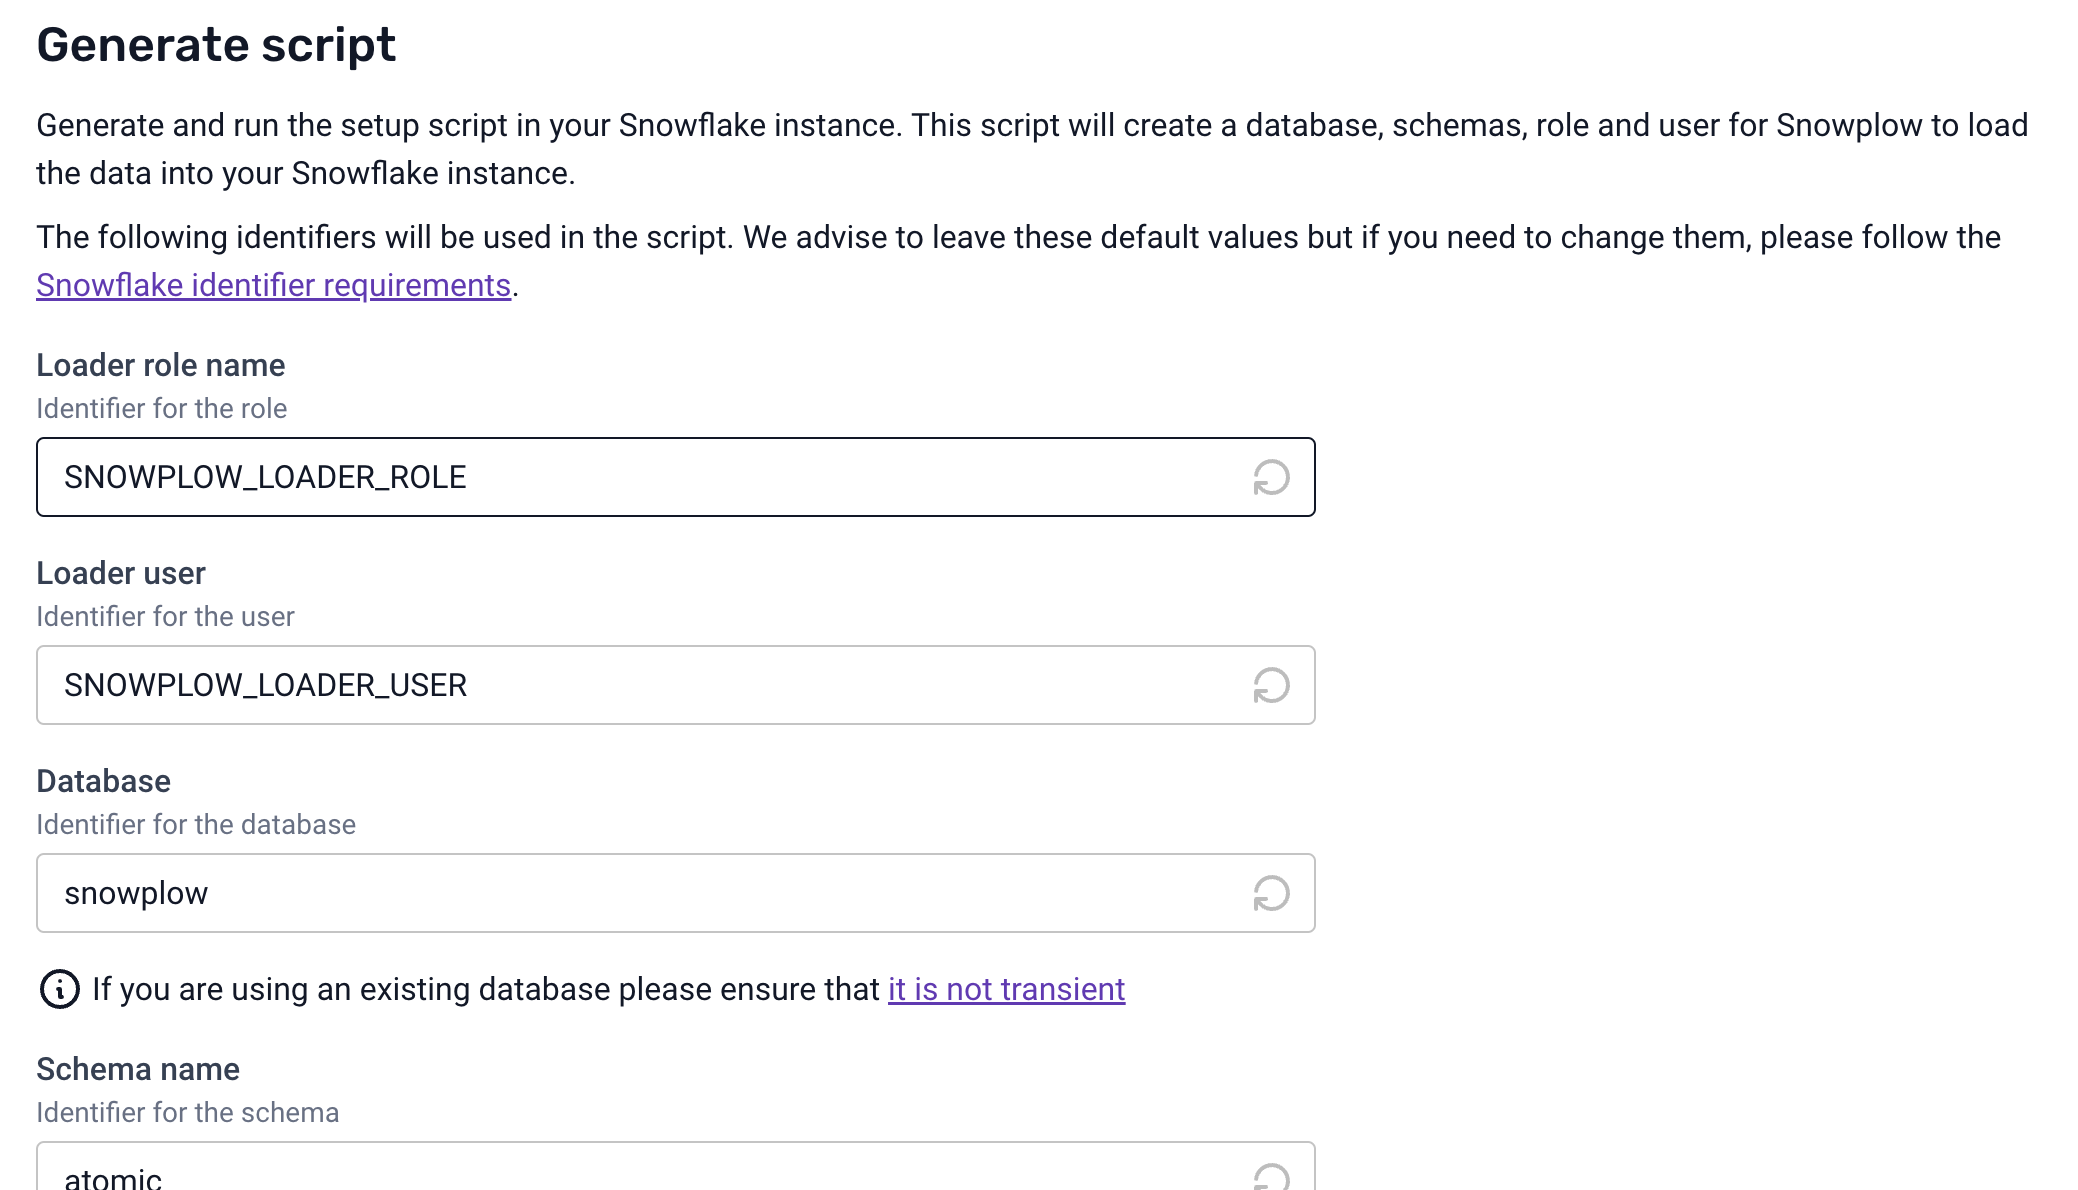Click the info icon beside transient note
Image resolution: width=2078 pixels, height=1190 pixels.
pyautogui.click(x=60, y=989)
